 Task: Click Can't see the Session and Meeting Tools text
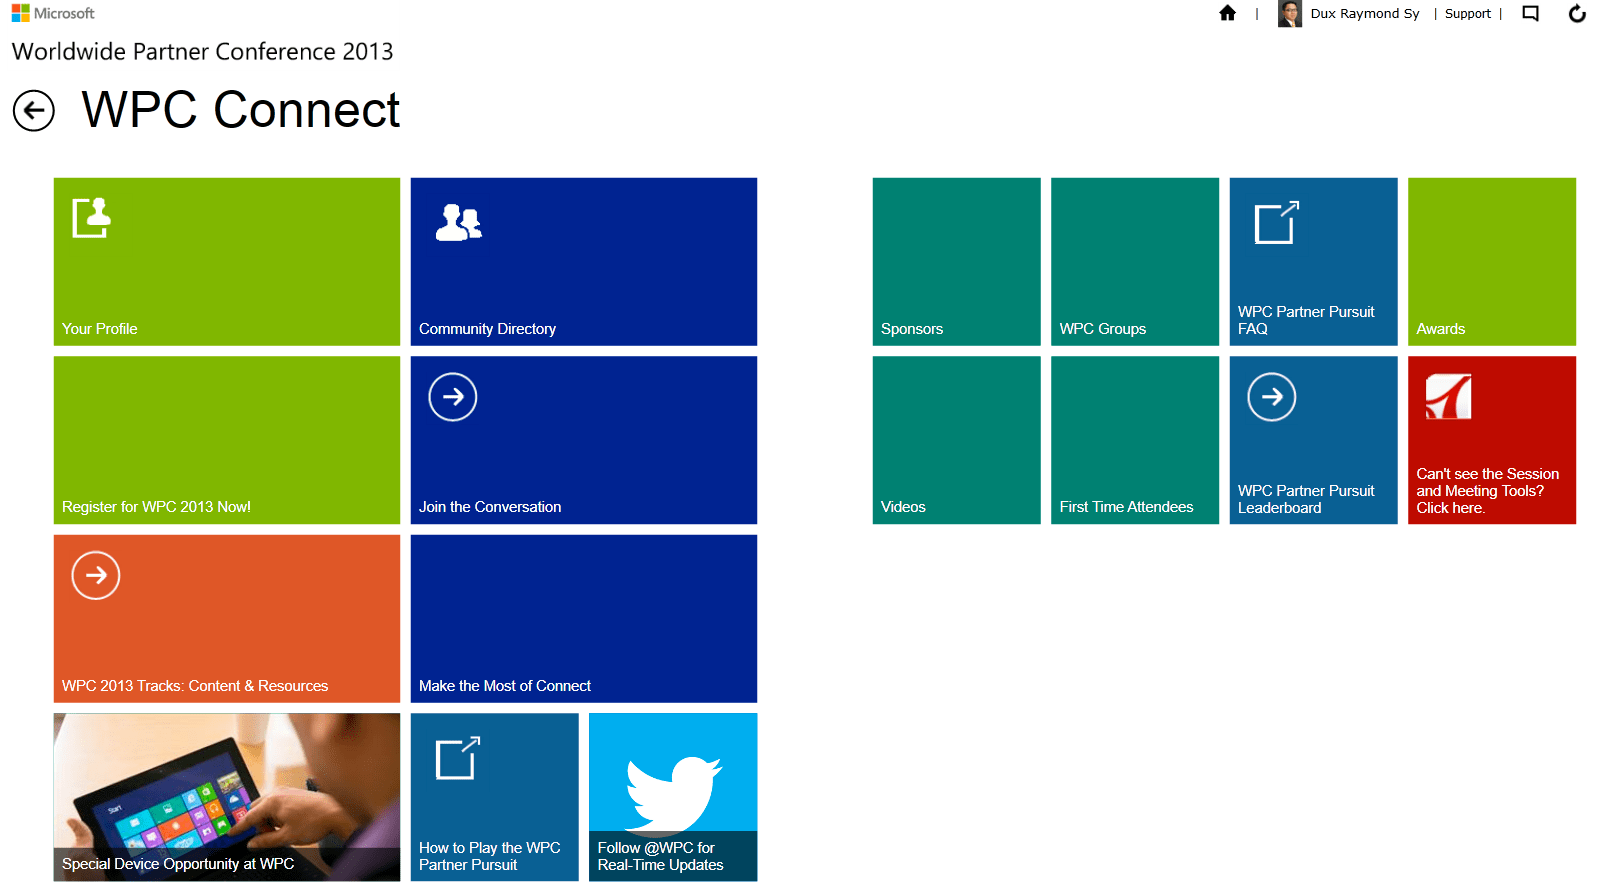(x=1487, y=491)
